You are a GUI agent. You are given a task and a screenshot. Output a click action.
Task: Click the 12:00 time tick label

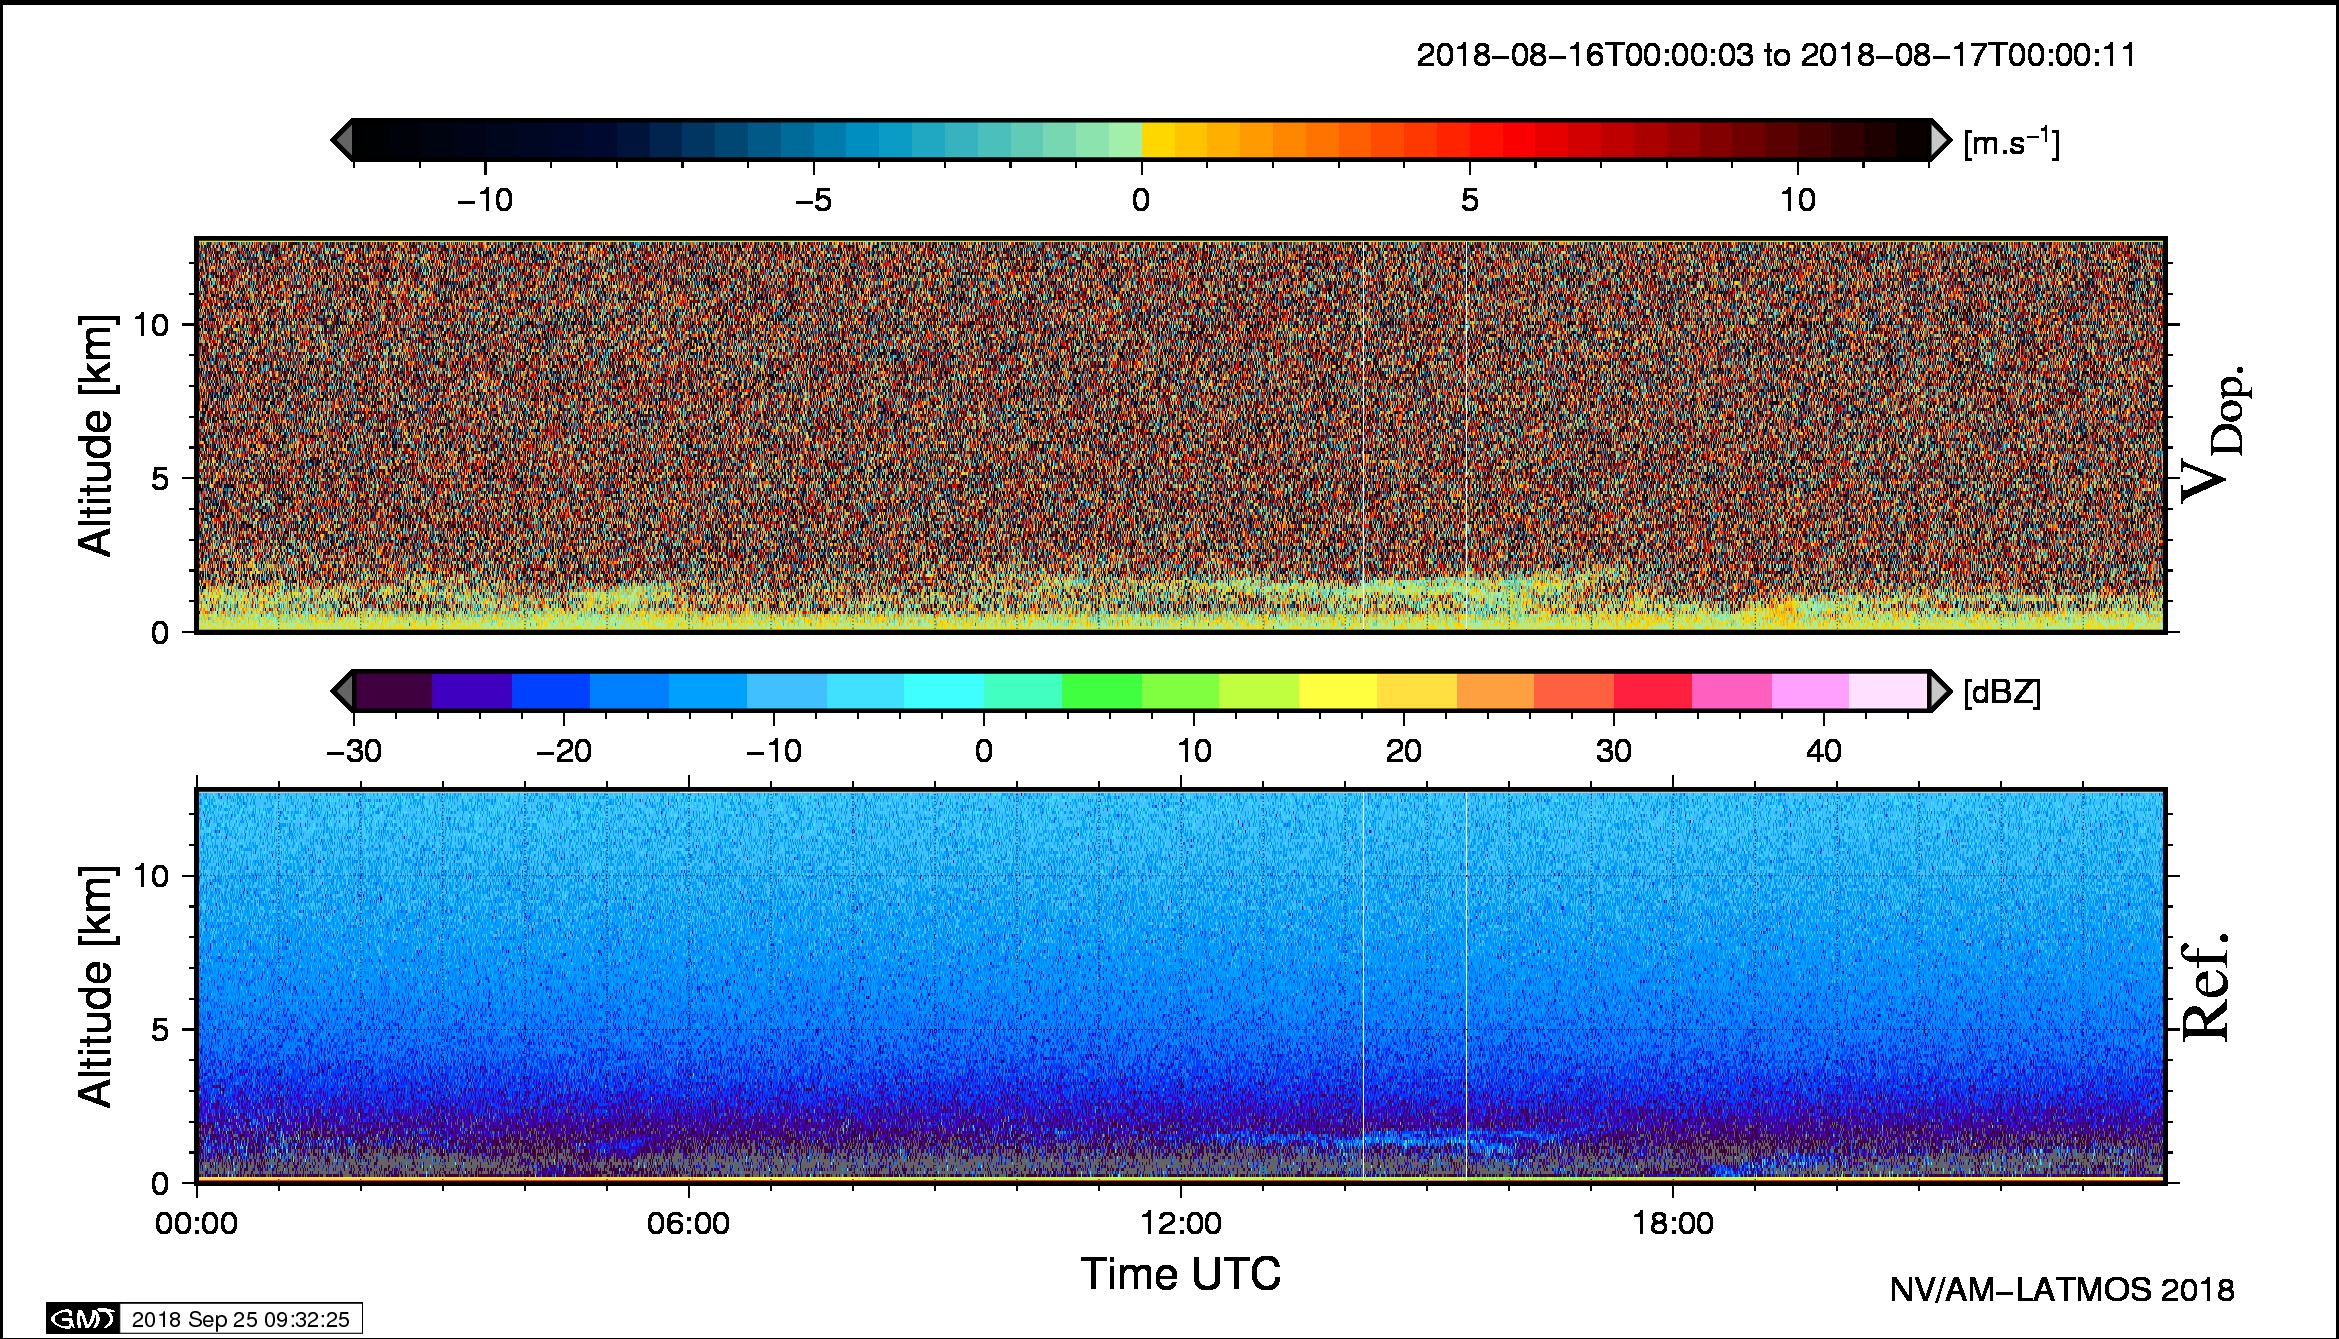[1180, 1223]
